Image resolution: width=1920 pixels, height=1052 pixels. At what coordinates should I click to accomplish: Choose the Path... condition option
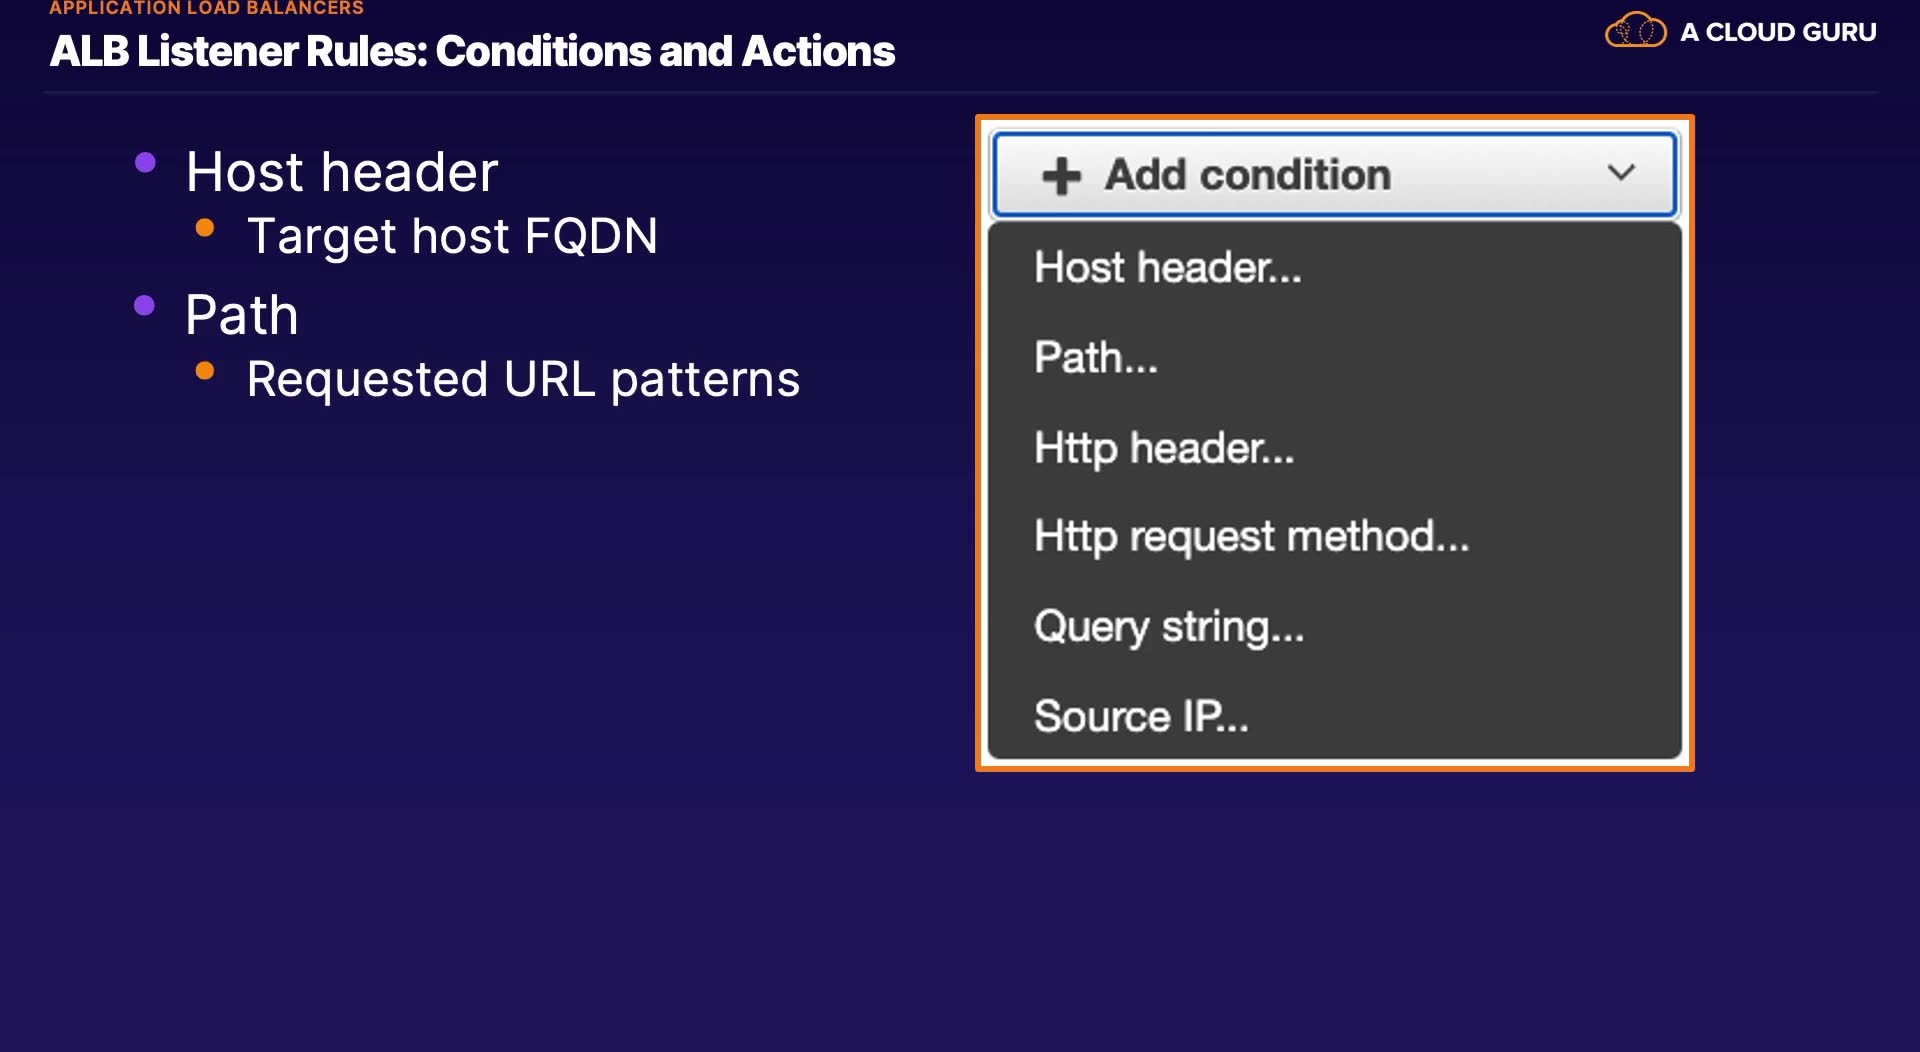click(x=1095, y=358)
